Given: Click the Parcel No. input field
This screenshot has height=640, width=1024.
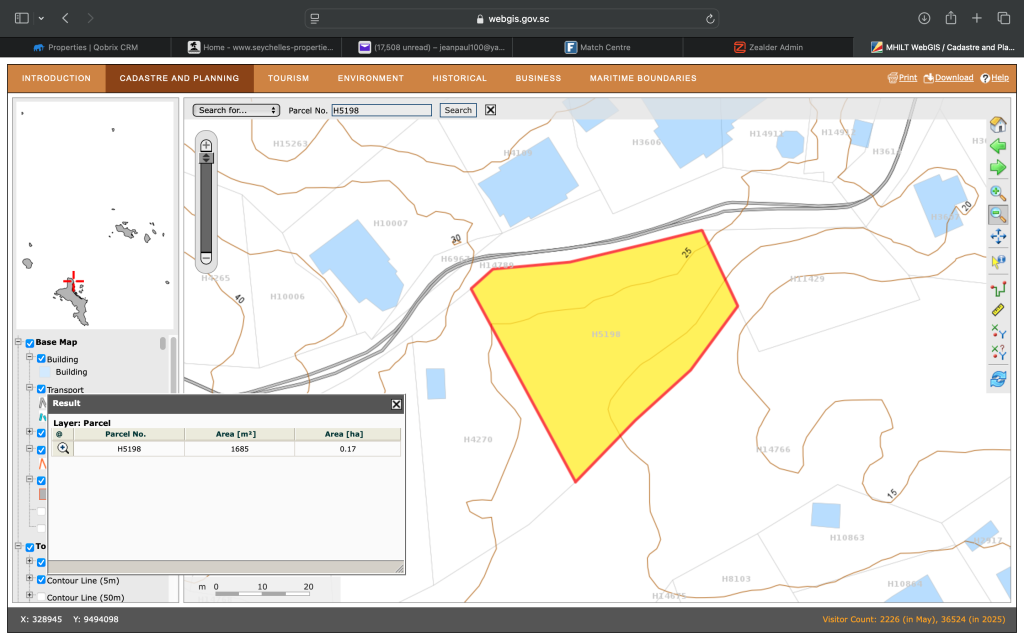Looking at the screenshot, I should (381, 110).
